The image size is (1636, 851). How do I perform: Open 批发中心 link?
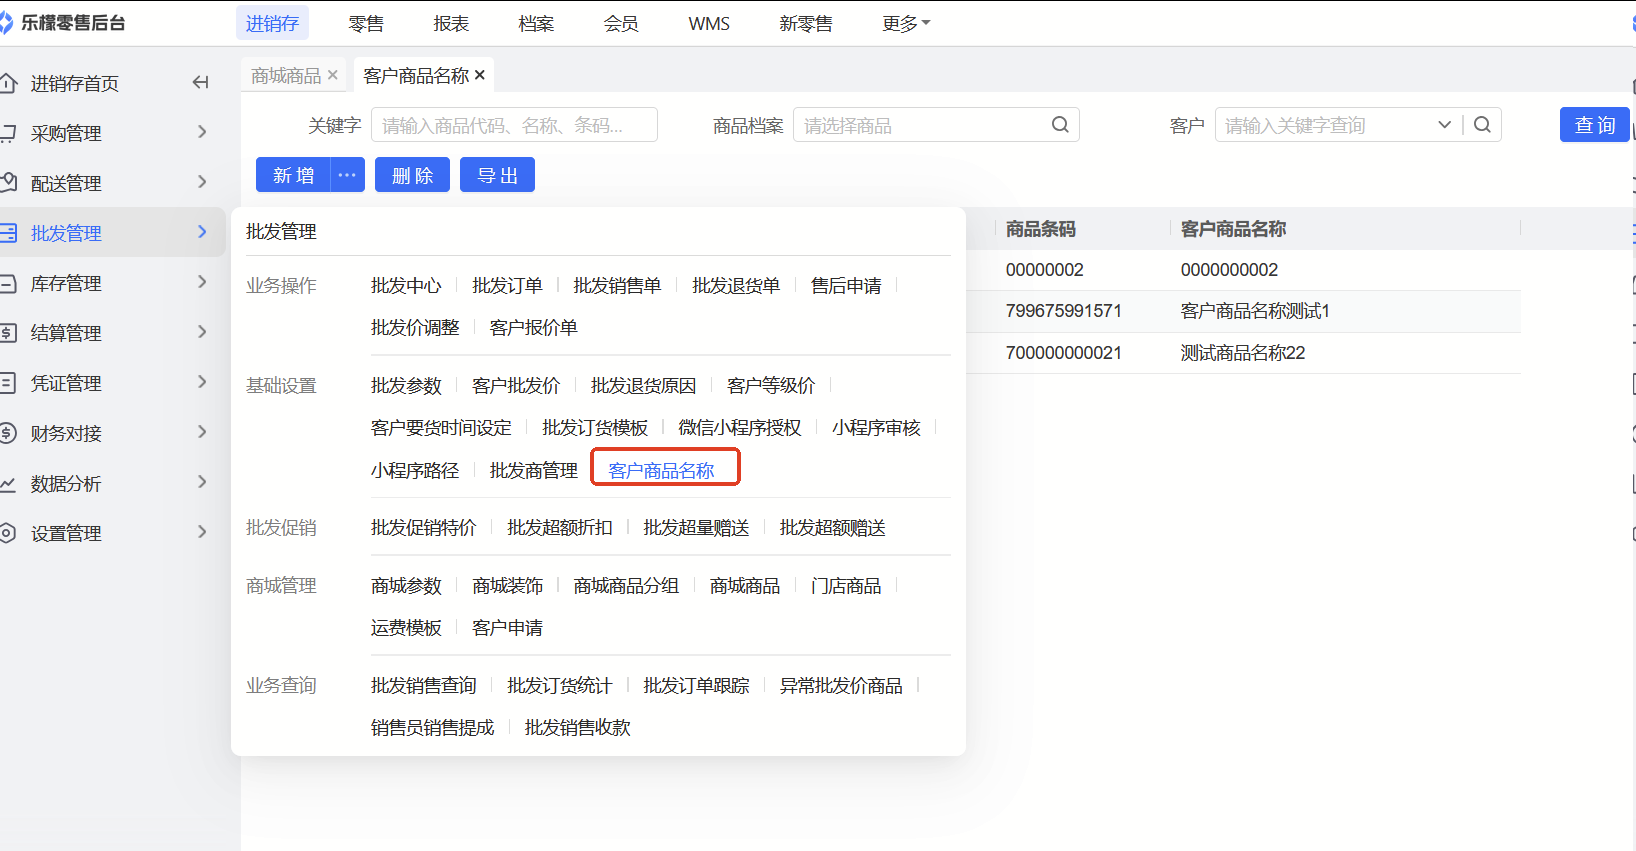(x=406, y=286)
